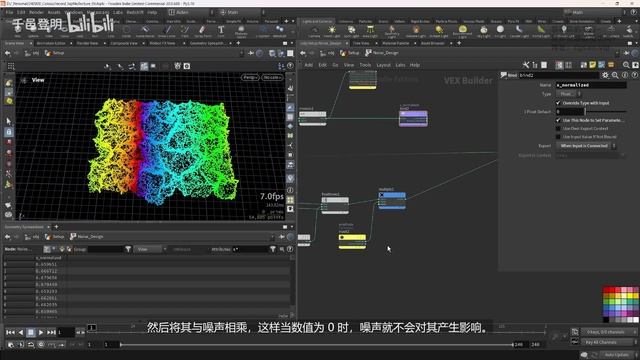Open the network editor Layout menu
This screenshot has height=360, width=640.
[x=383, y=65]
